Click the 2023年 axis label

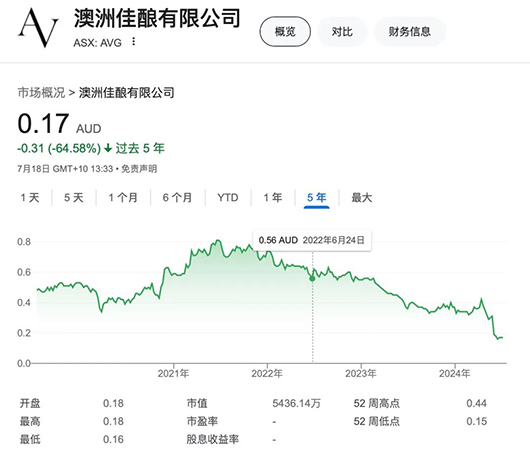point(361,373)
